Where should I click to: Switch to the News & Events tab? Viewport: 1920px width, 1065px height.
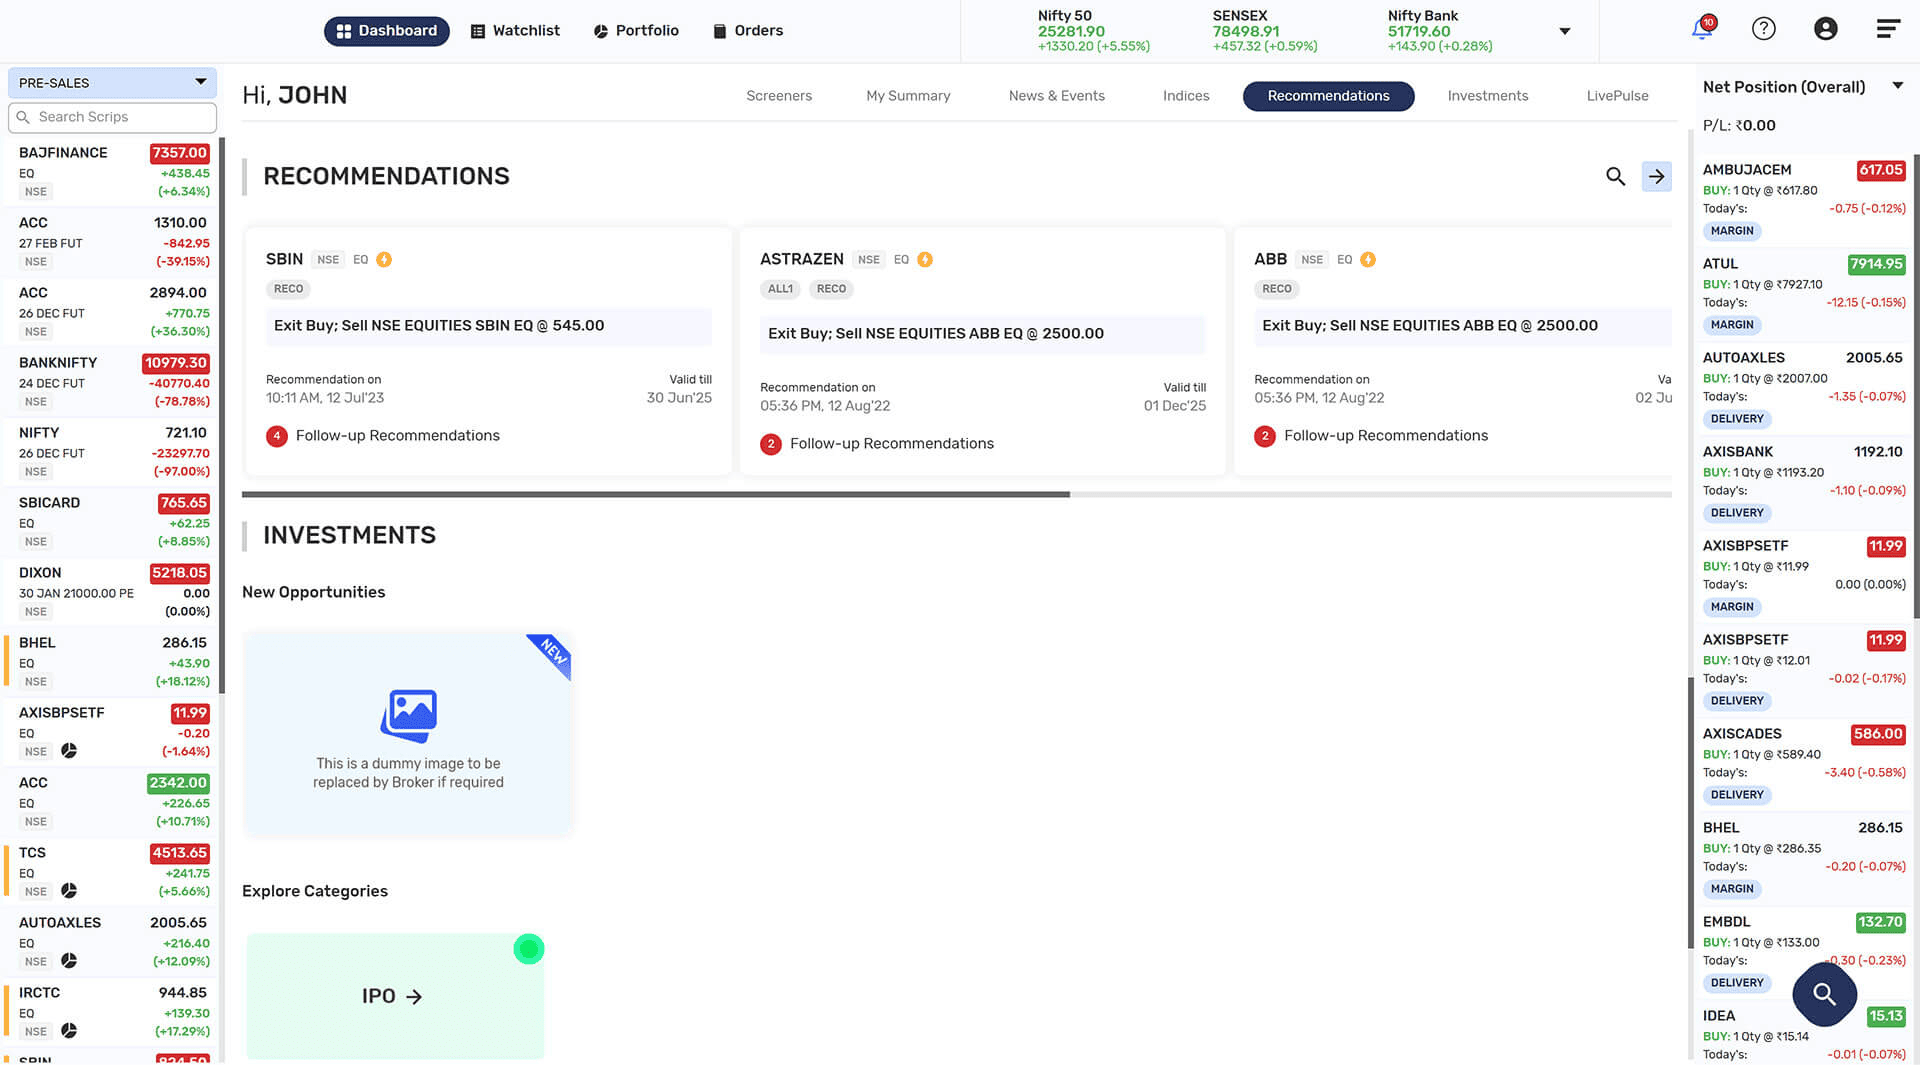click(x=1057, y=96)
